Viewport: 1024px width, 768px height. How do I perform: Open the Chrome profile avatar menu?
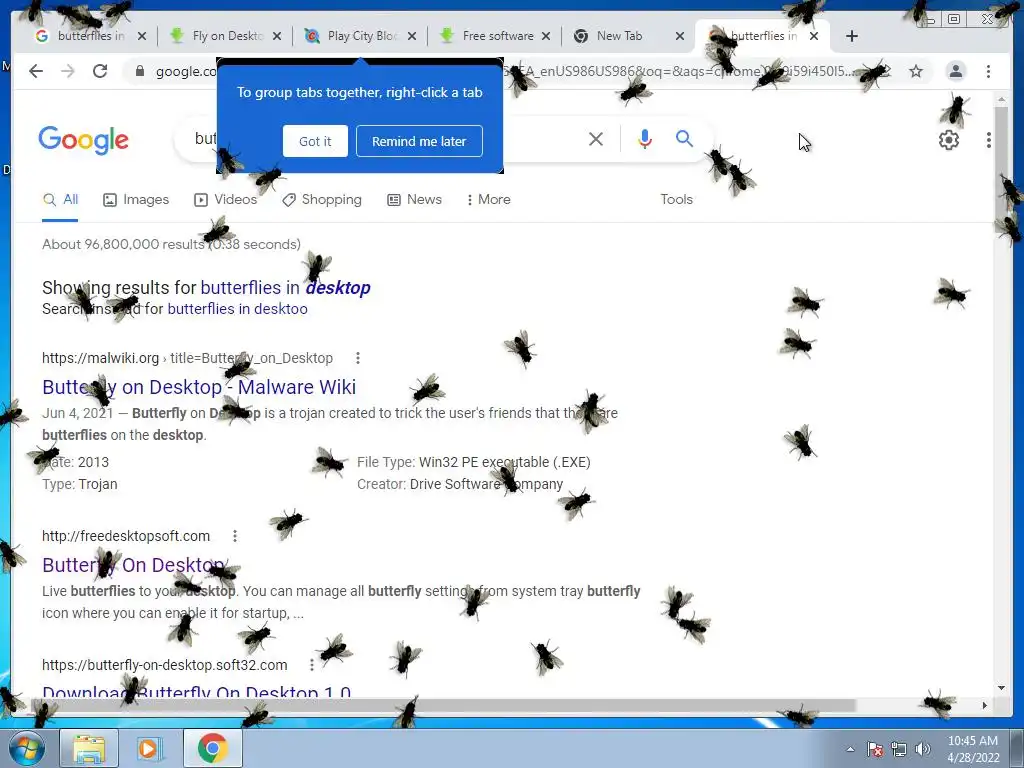[x=955, y=71]
